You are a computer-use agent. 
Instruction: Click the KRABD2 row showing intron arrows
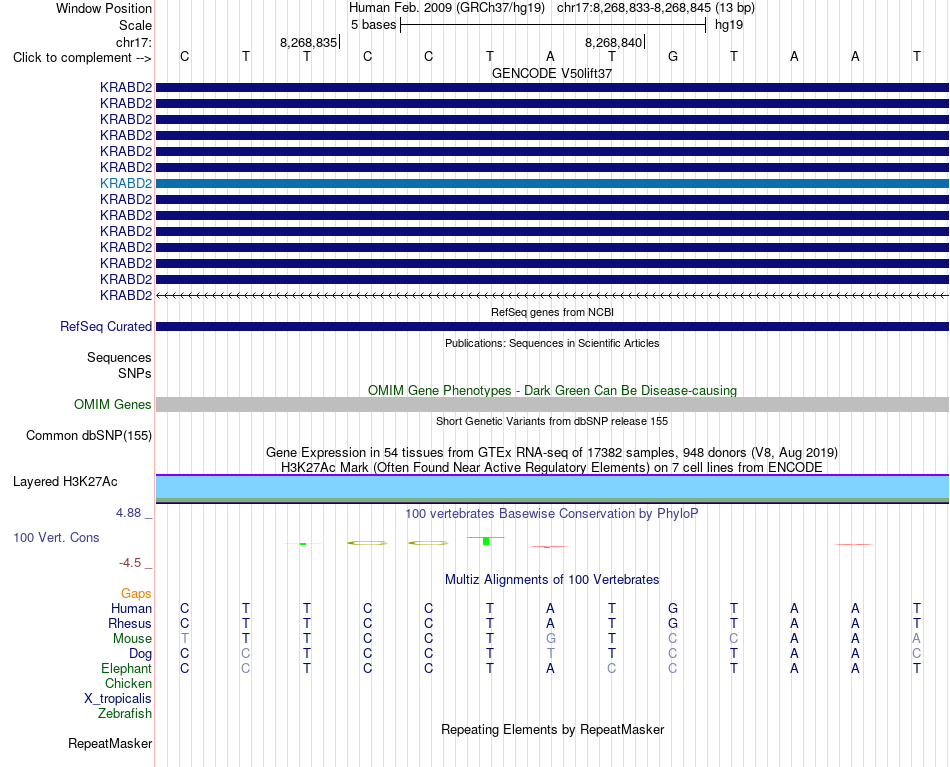tap(552, 295)
